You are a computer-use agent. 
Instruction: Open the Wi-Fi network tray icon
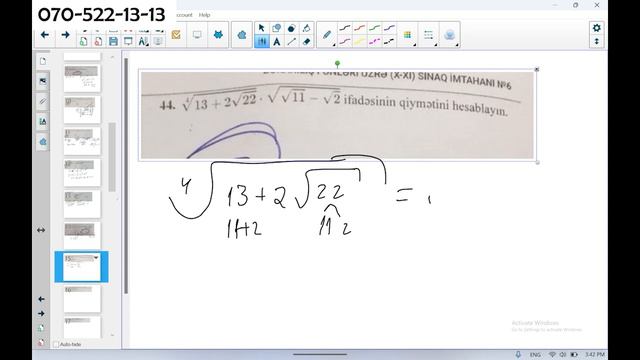click(552, 355)
